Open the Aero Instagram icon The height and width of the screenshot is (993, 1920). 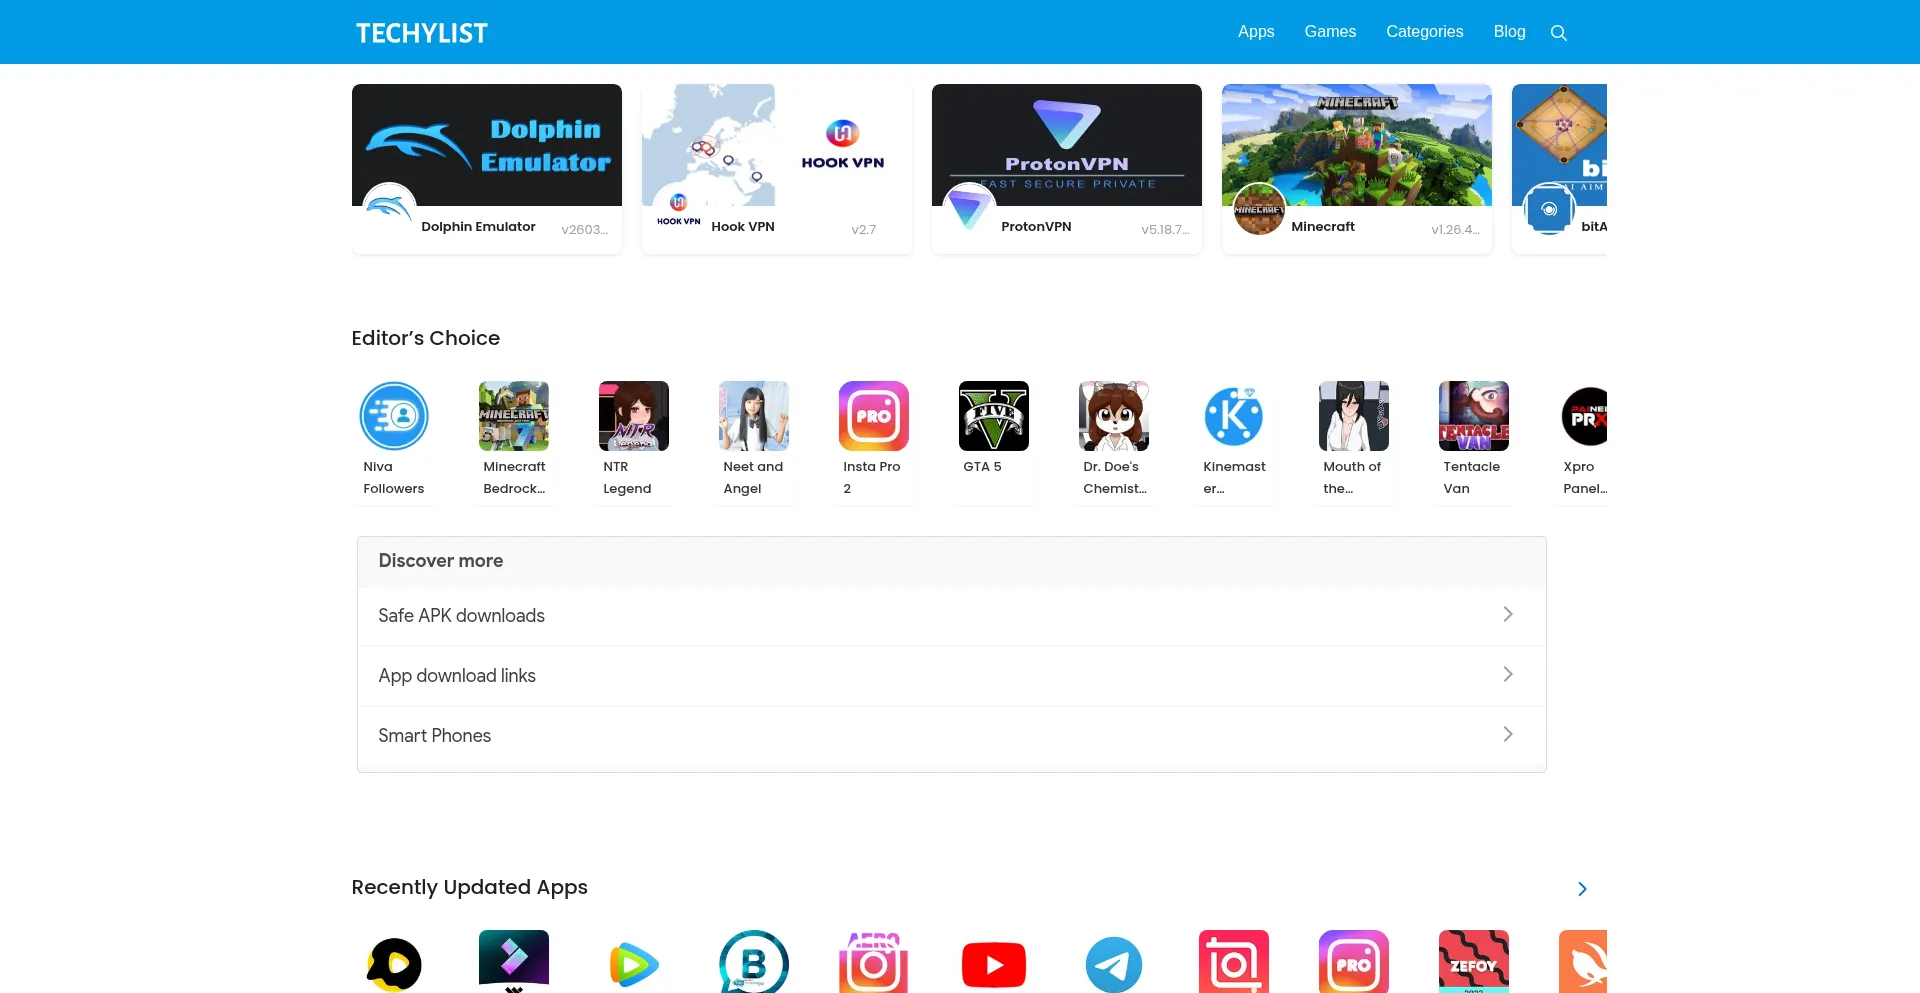coord(874,962)
